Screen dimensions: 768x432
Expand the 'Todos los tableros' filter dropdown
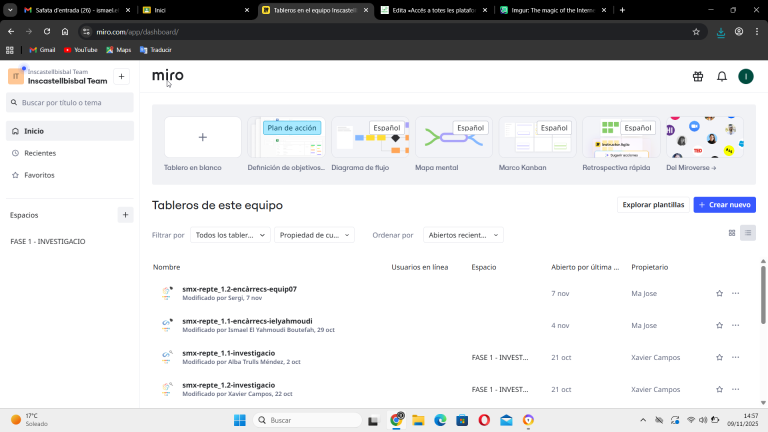(x=230, y=235)
